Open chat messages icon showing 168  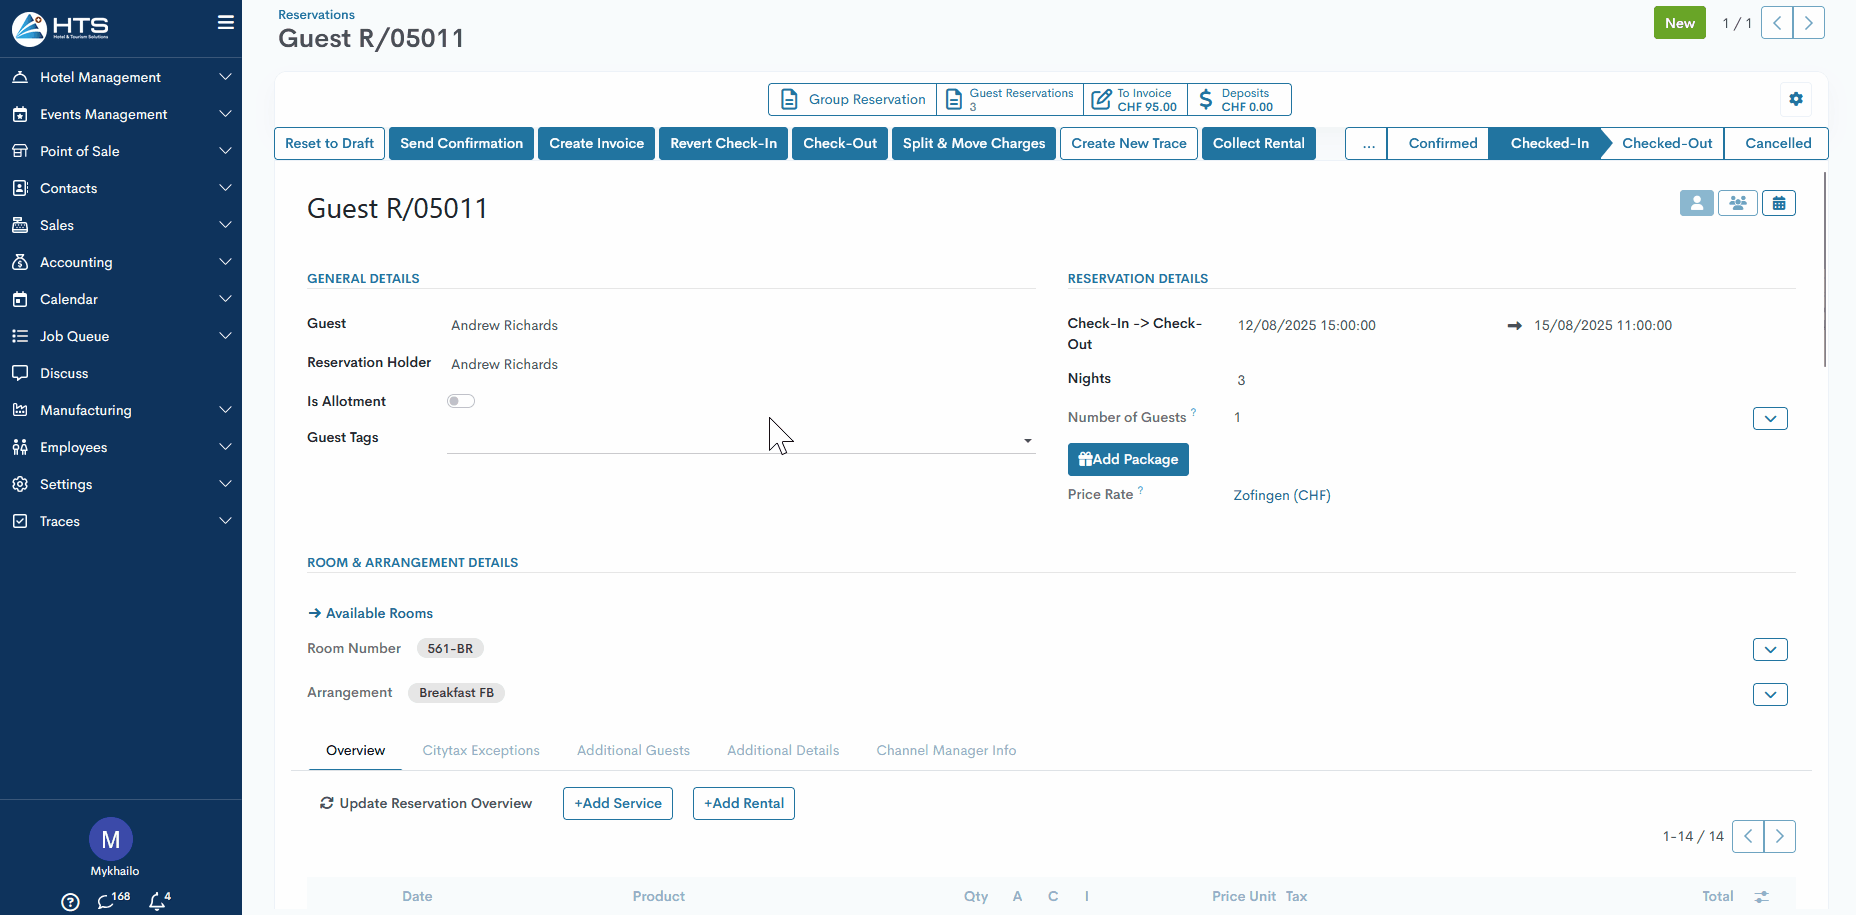click(108, 901)
